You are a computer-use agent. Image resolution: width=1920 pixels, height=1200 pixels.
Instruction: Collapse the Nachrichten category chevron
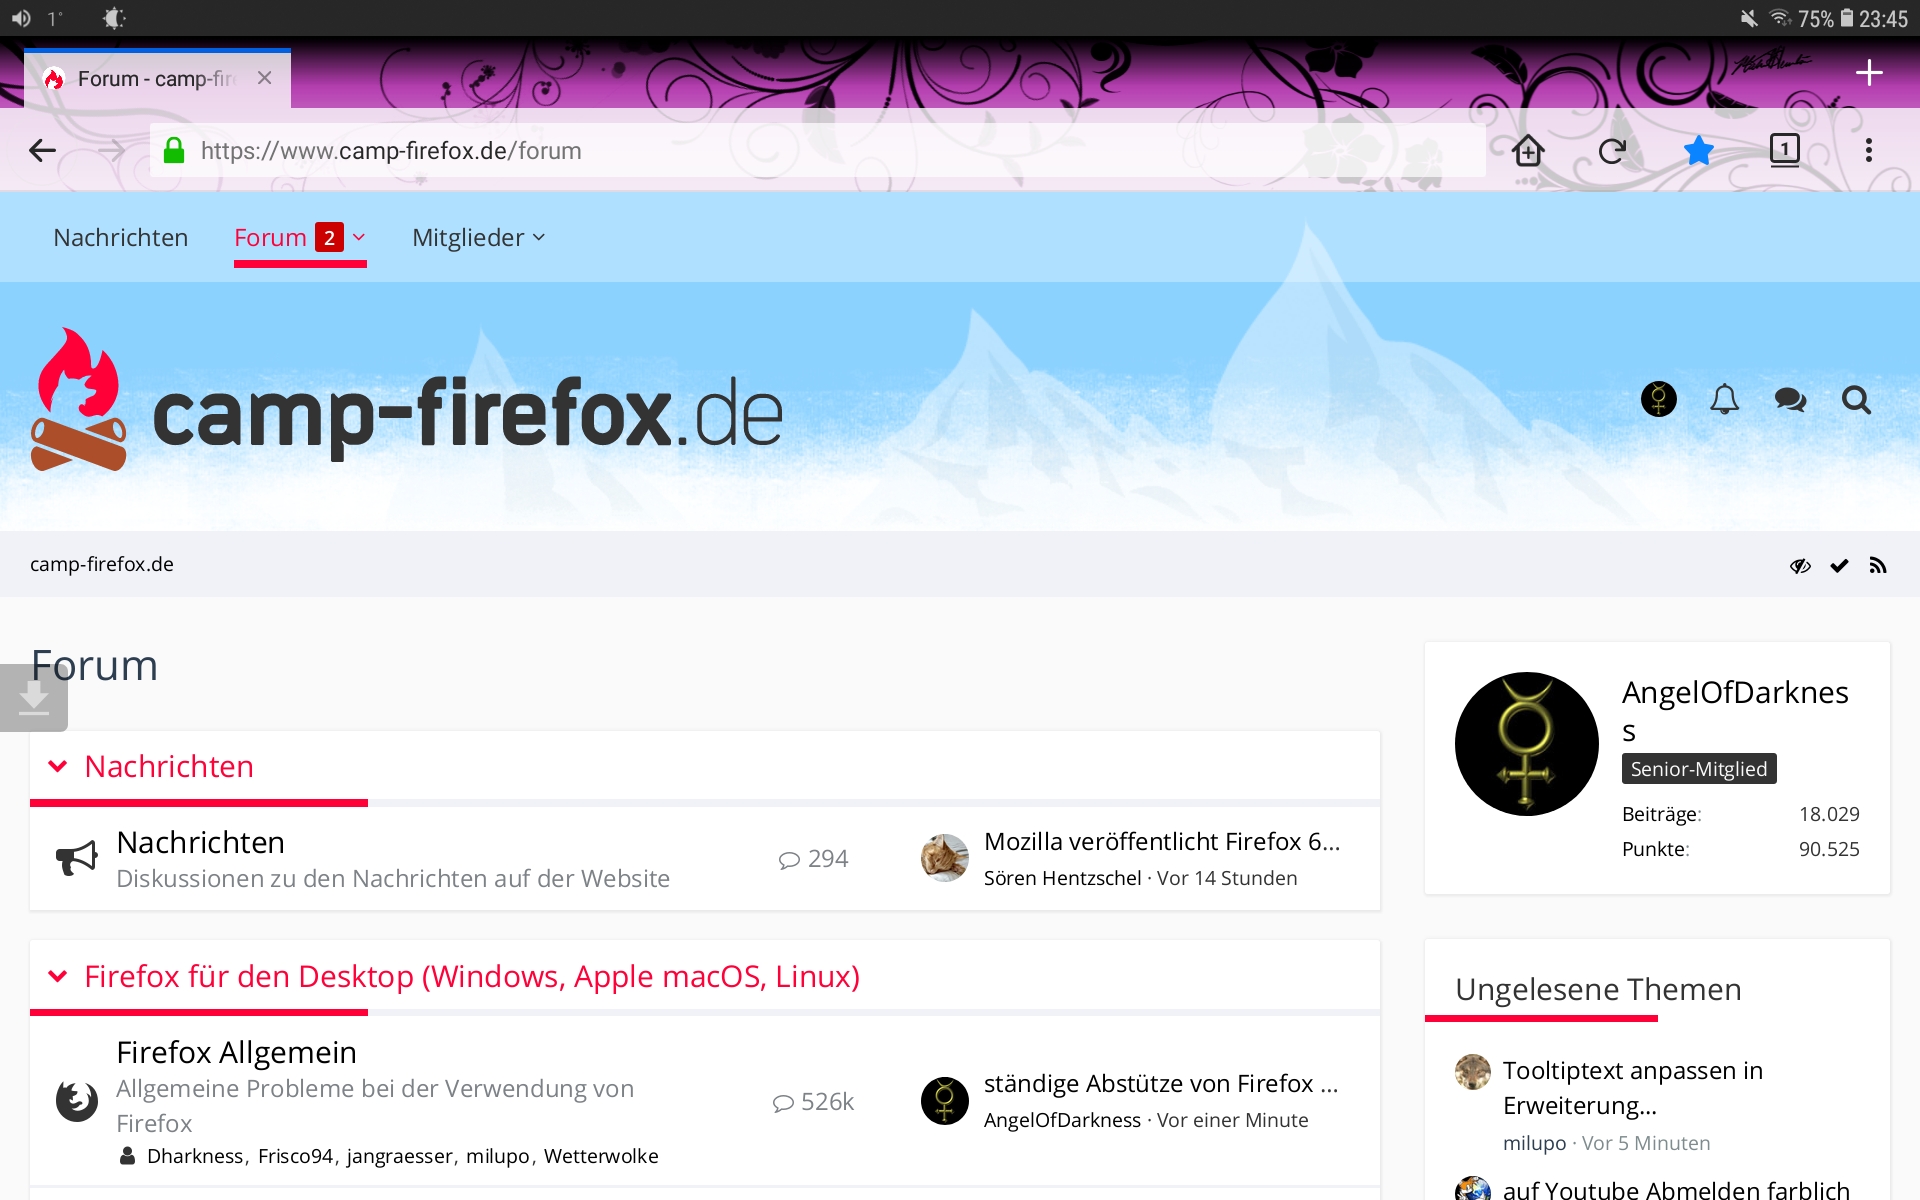coord(58,767)
